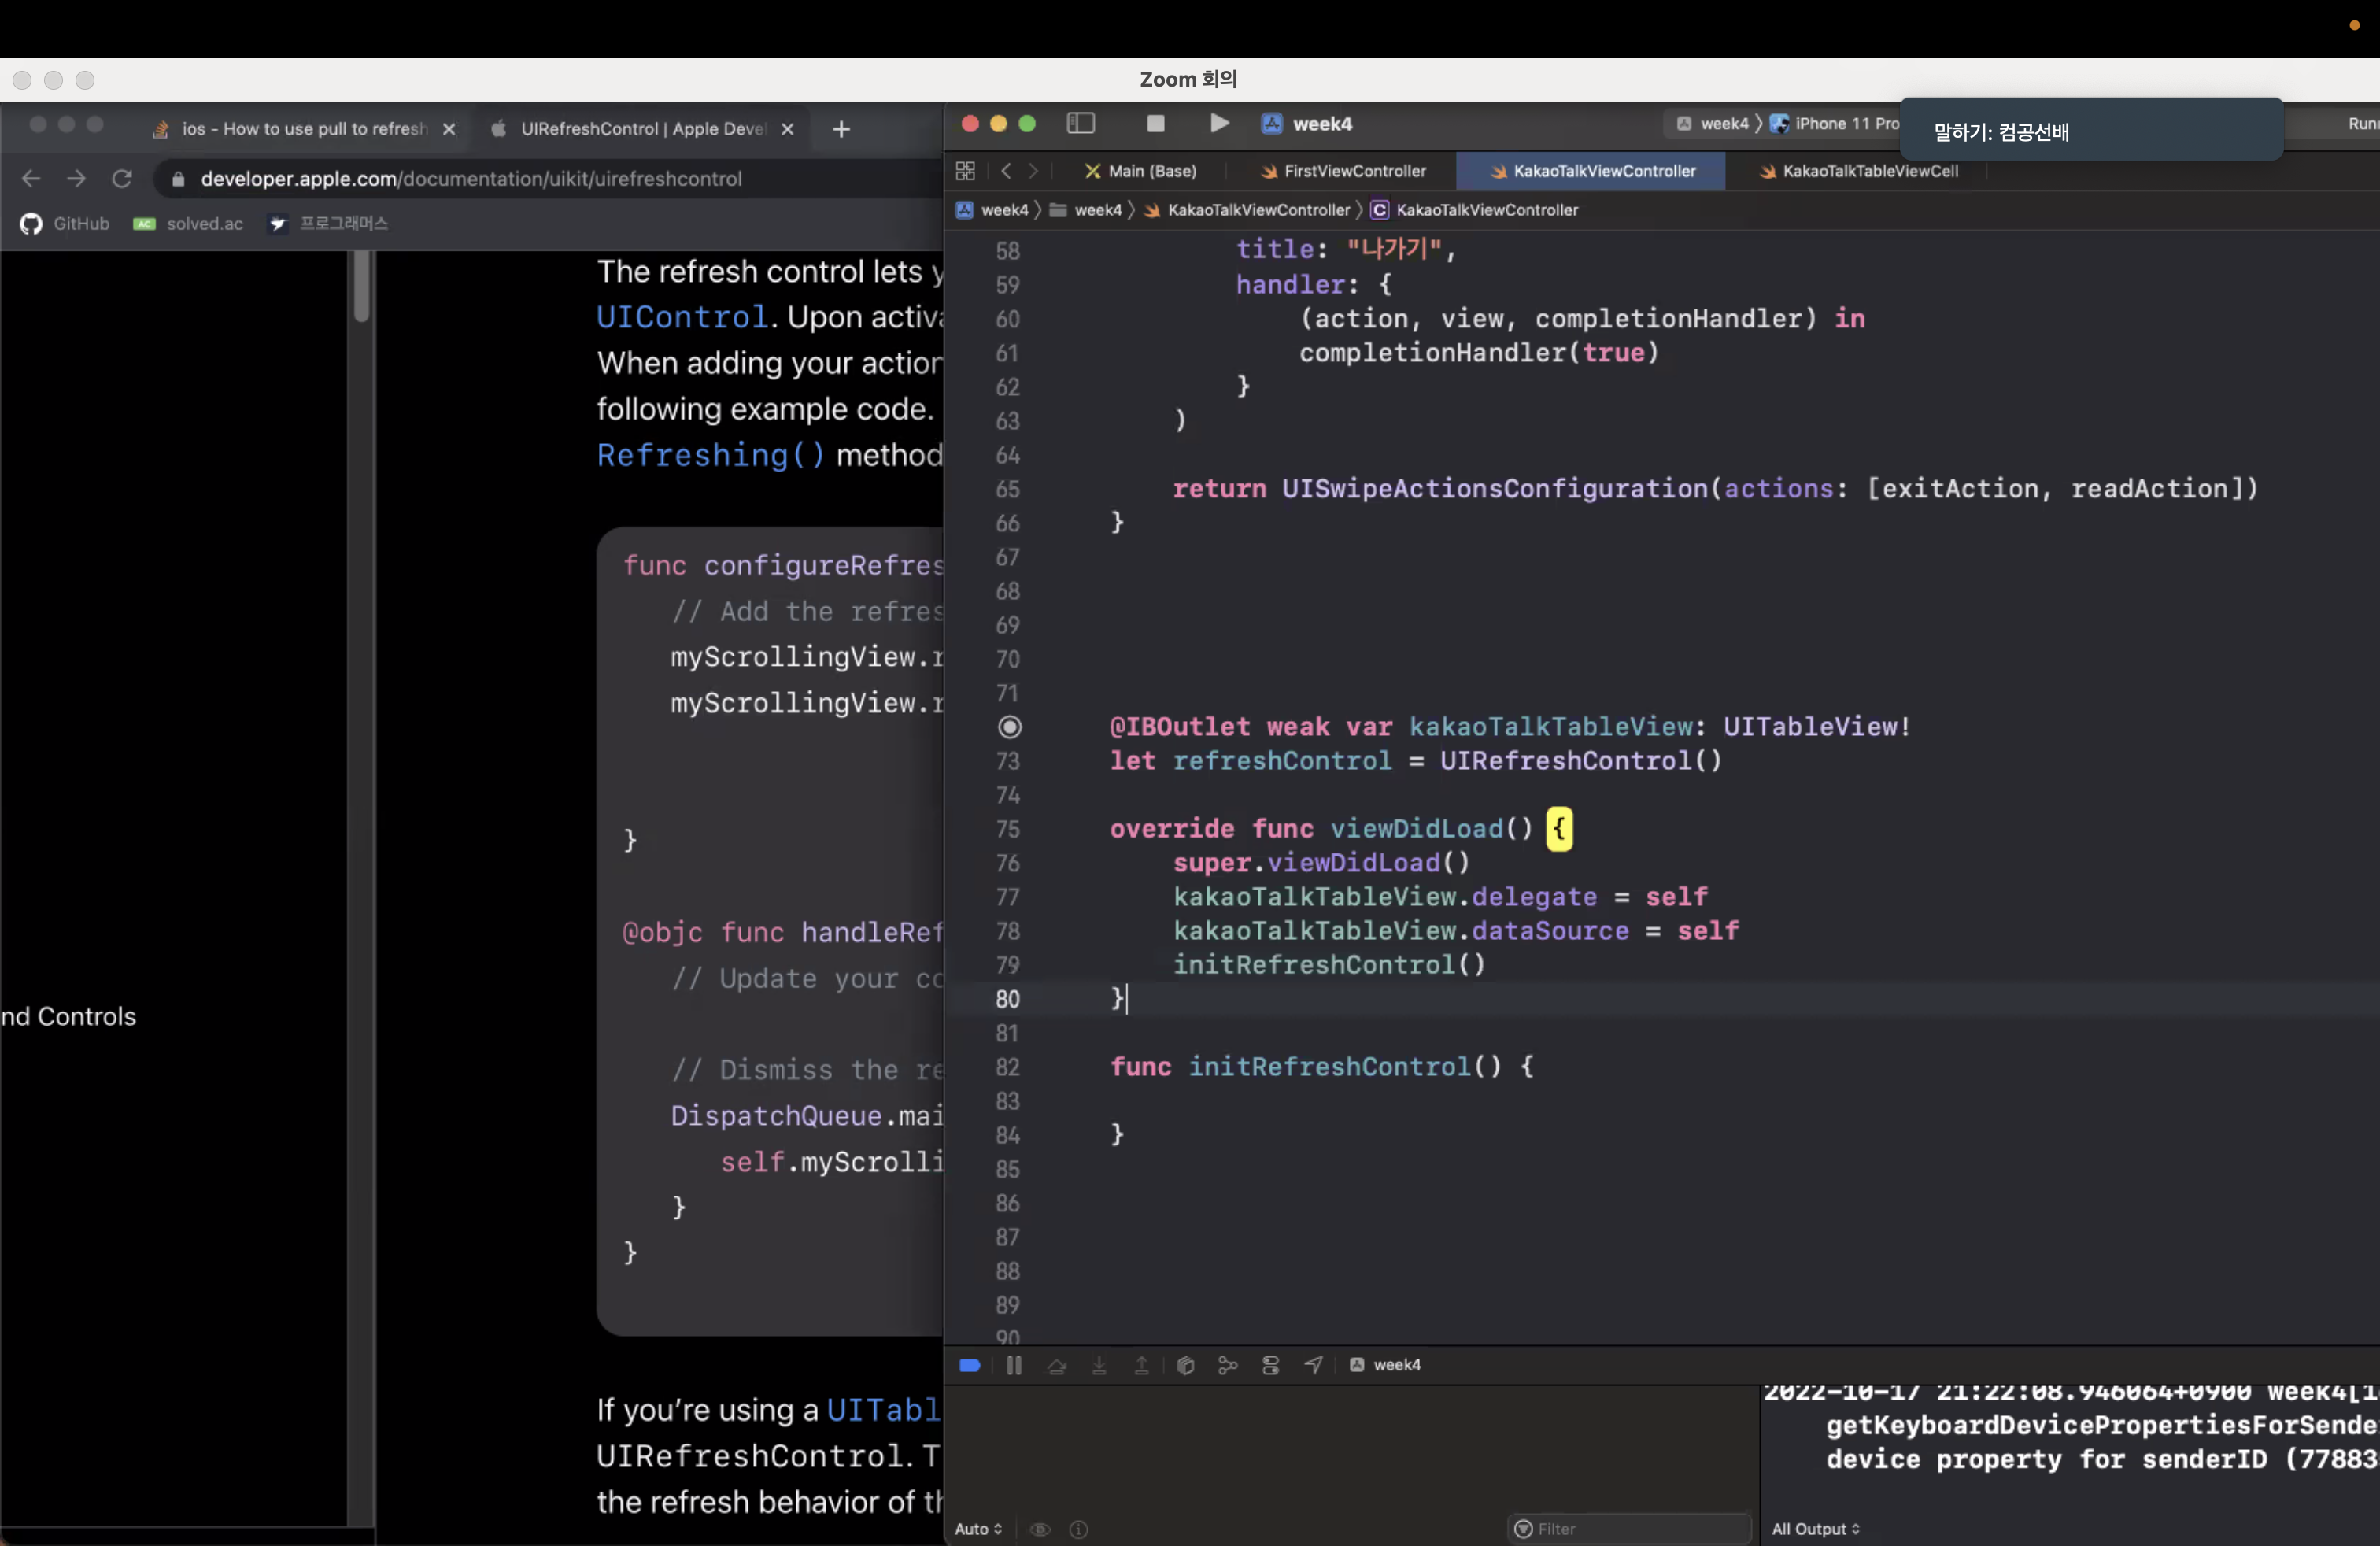The width and height of the screenshot is (2380, 1546).
Task: Click the 말하기: 컴공선배 speaker notification
Action: click(x=2090, y=131)
